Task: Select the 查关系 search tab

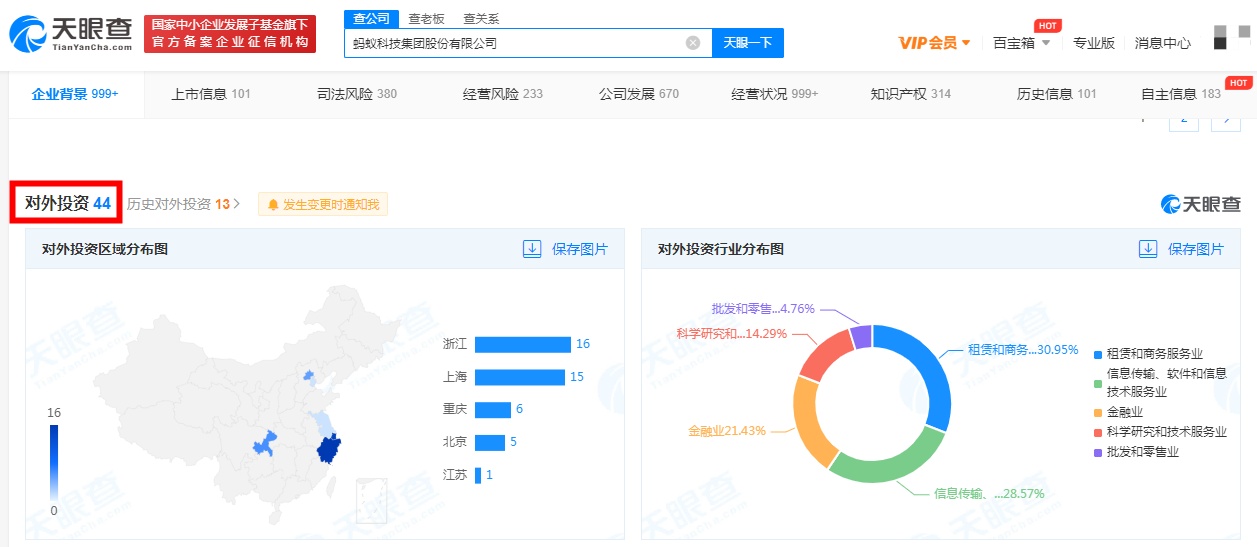Action: [481, 19]
